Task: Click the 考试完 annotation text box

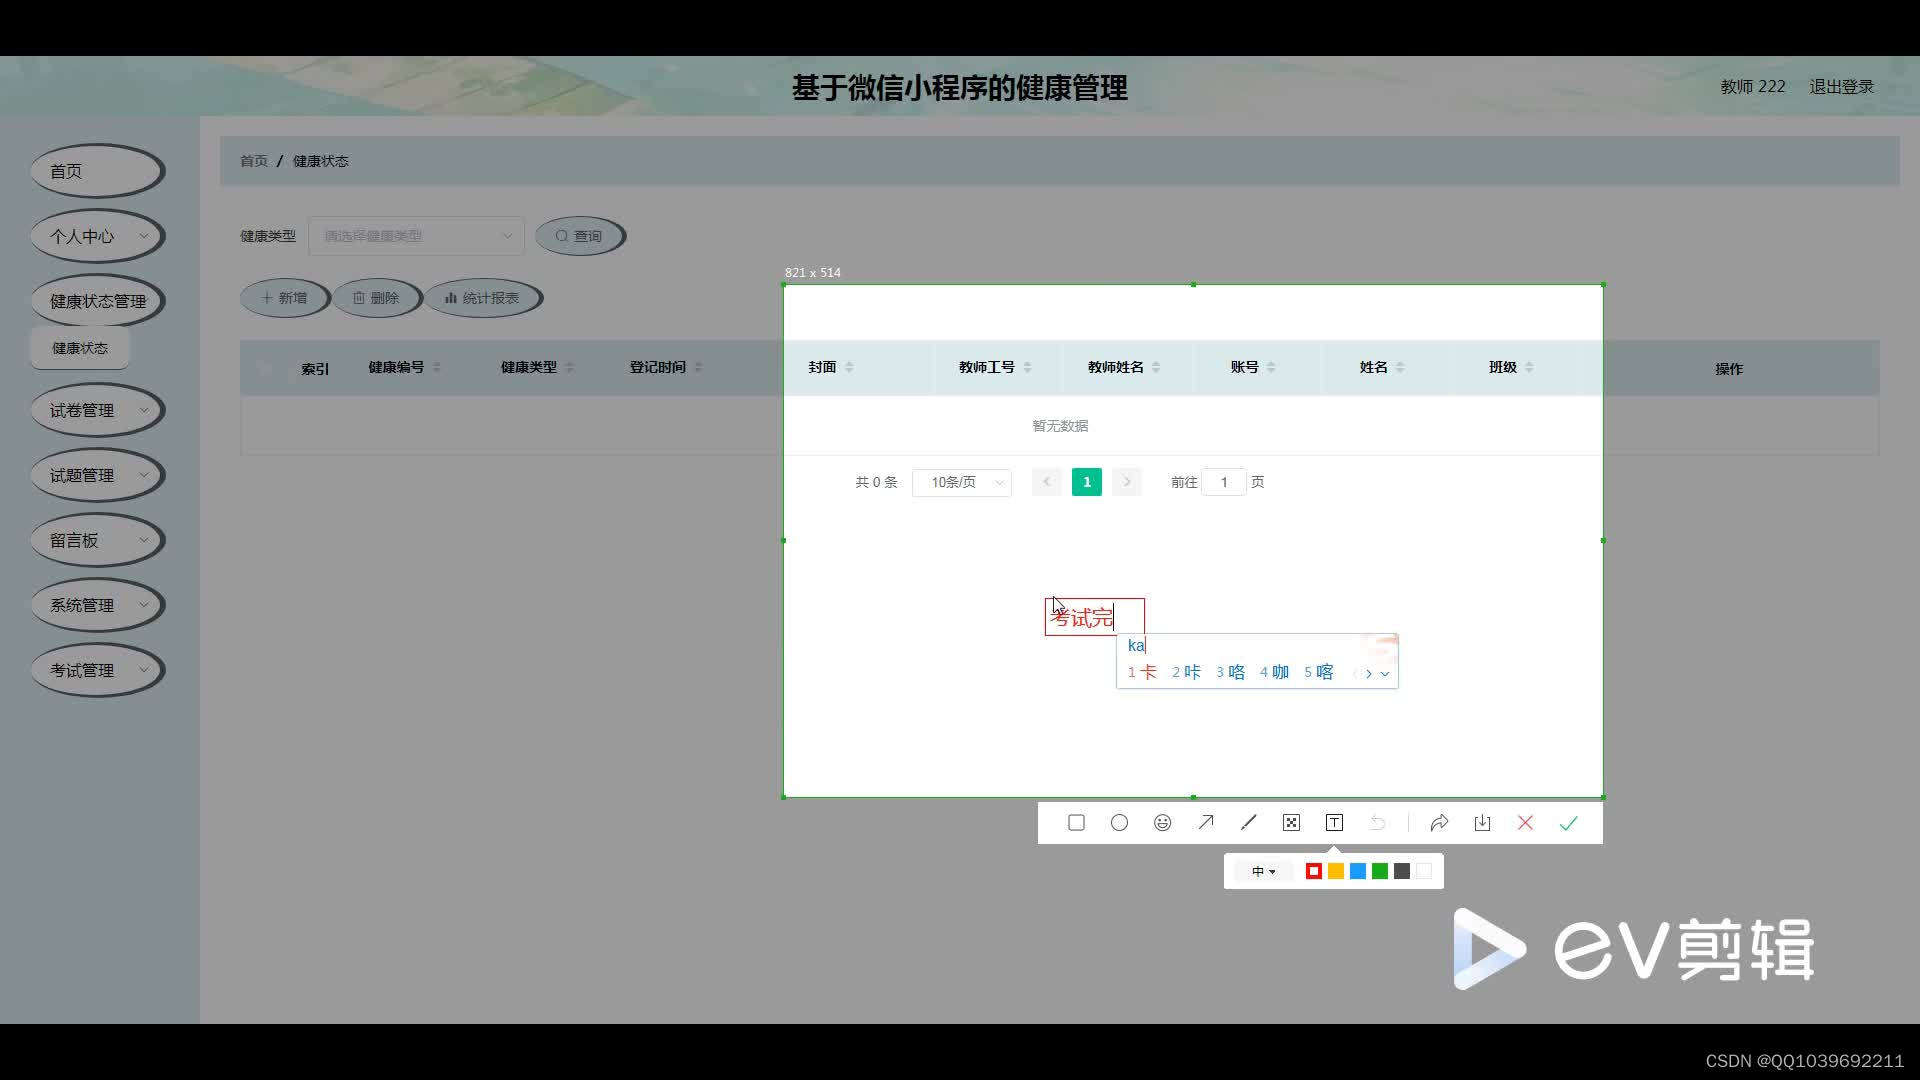Action: pyautogui.click(x=1095, y=617)
